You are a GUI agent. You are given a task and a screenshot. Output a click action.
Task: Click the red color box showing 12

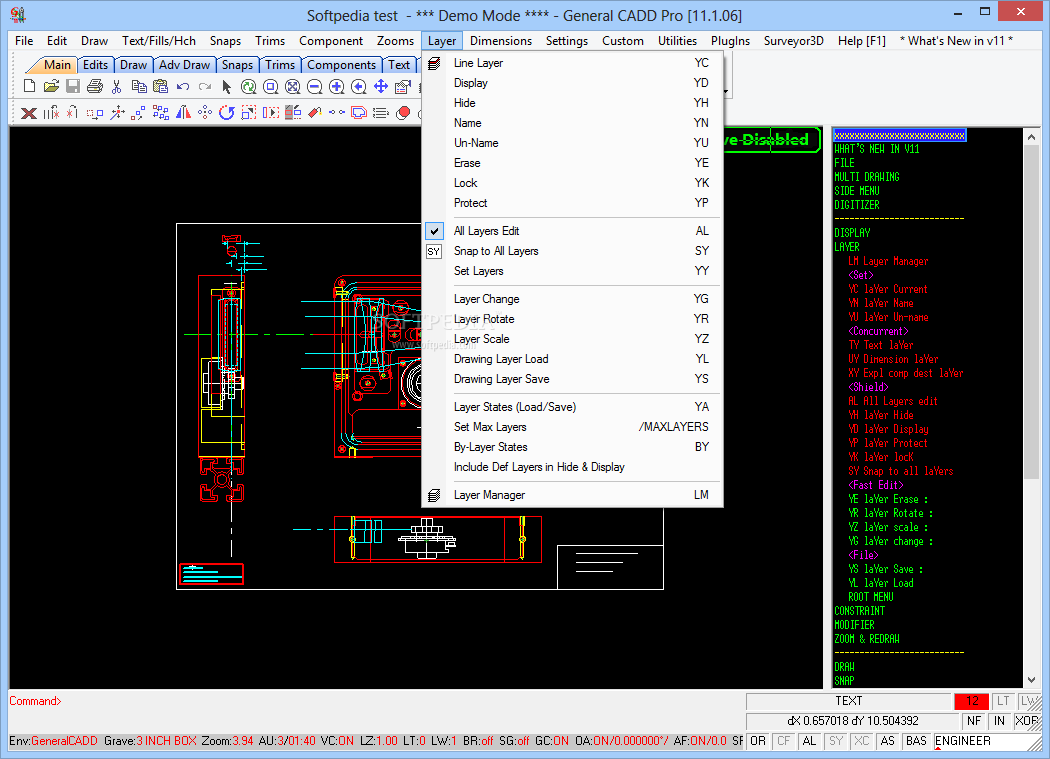972,701
